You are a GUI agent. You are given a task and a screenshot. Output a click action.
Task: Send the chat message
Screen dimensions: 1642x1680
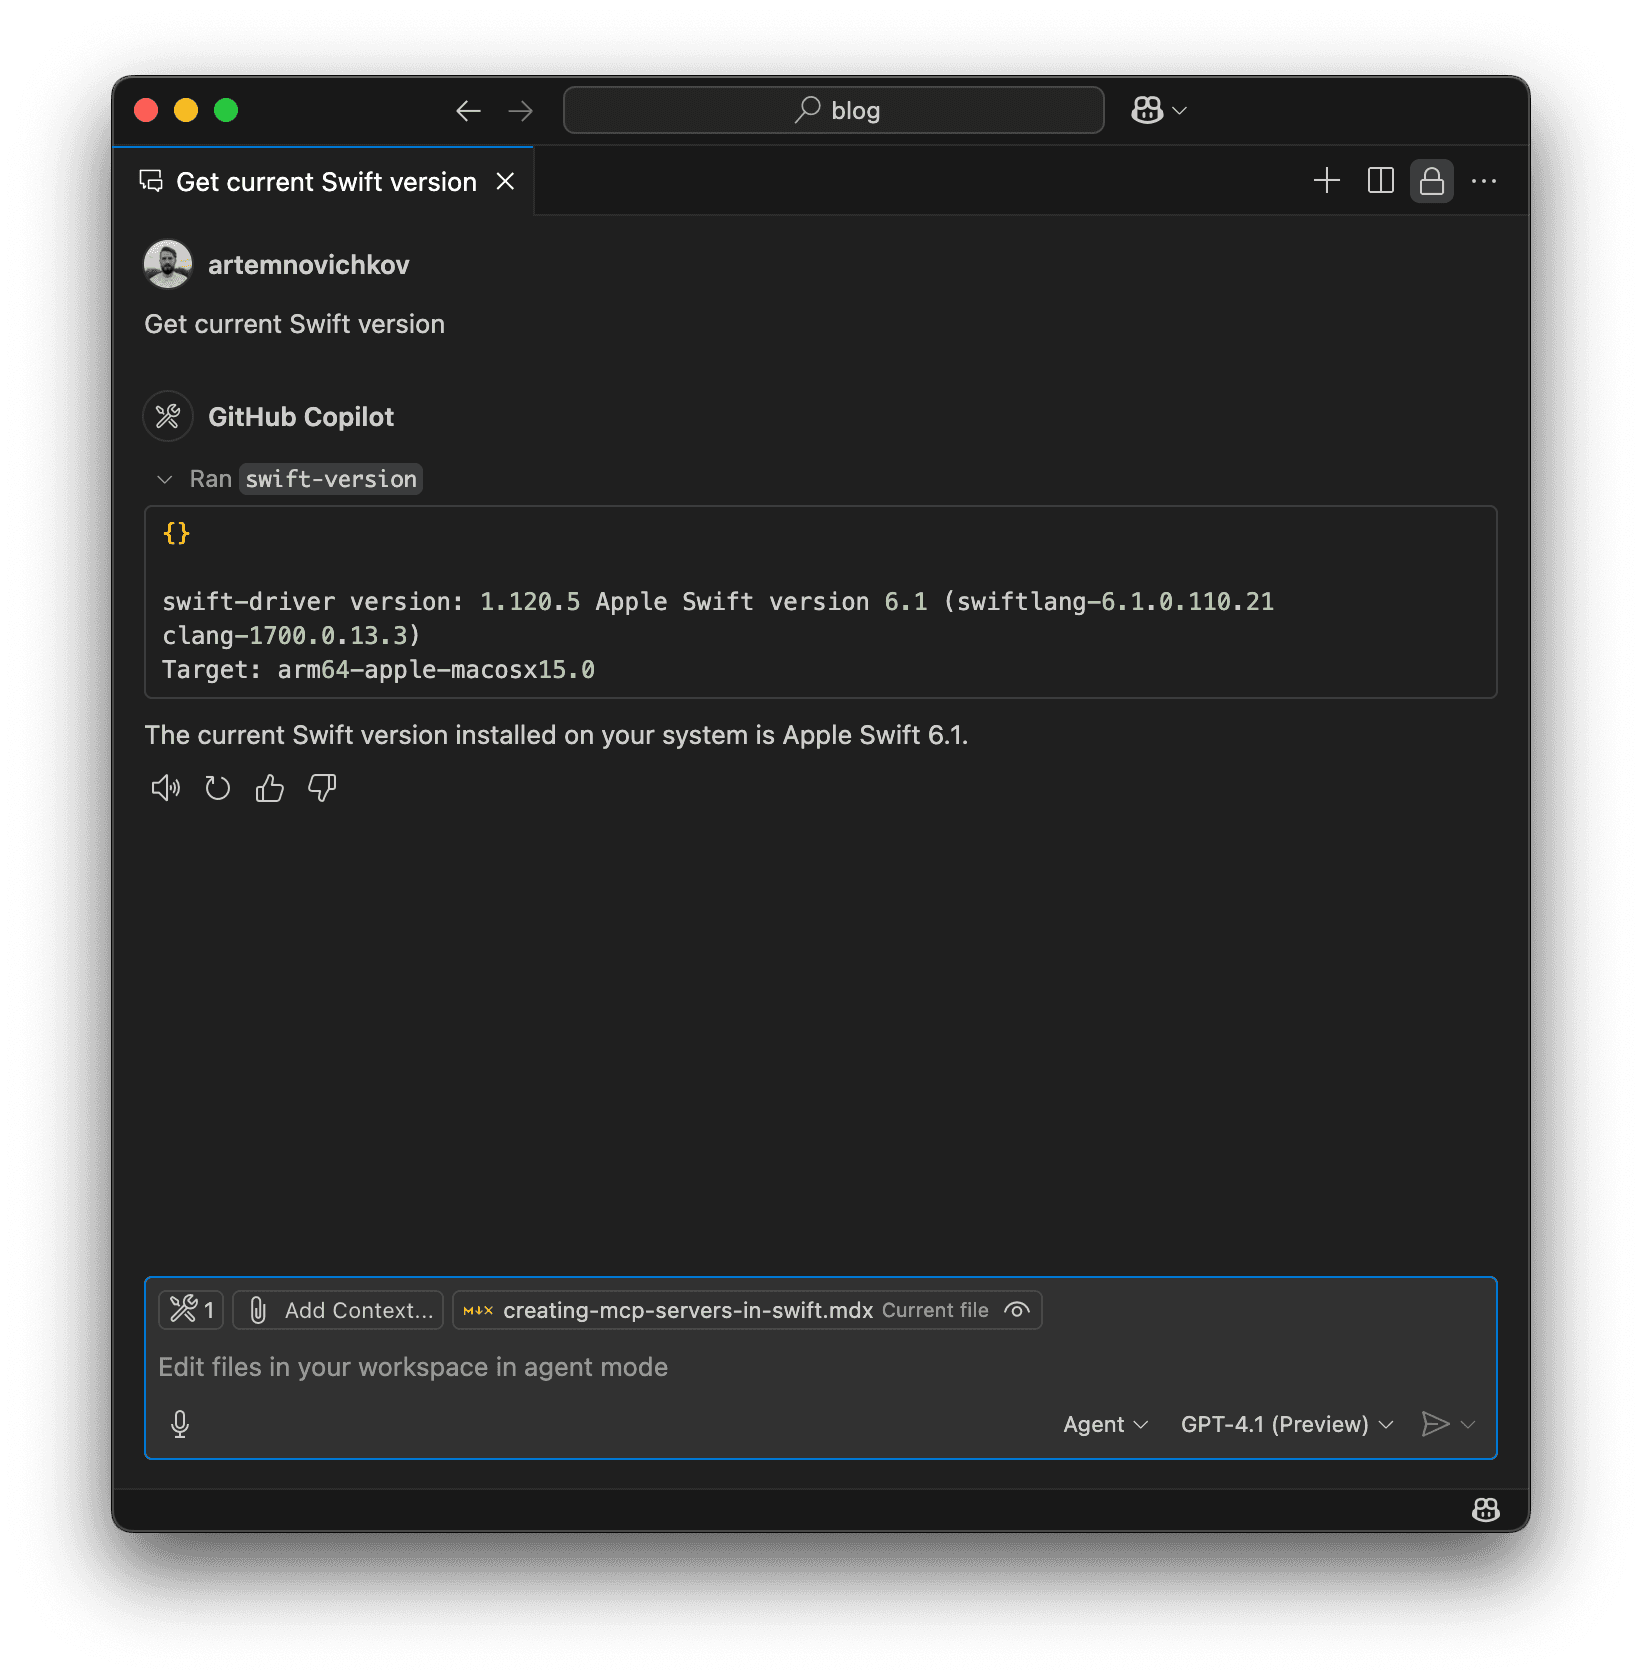pos(1435,1424)
